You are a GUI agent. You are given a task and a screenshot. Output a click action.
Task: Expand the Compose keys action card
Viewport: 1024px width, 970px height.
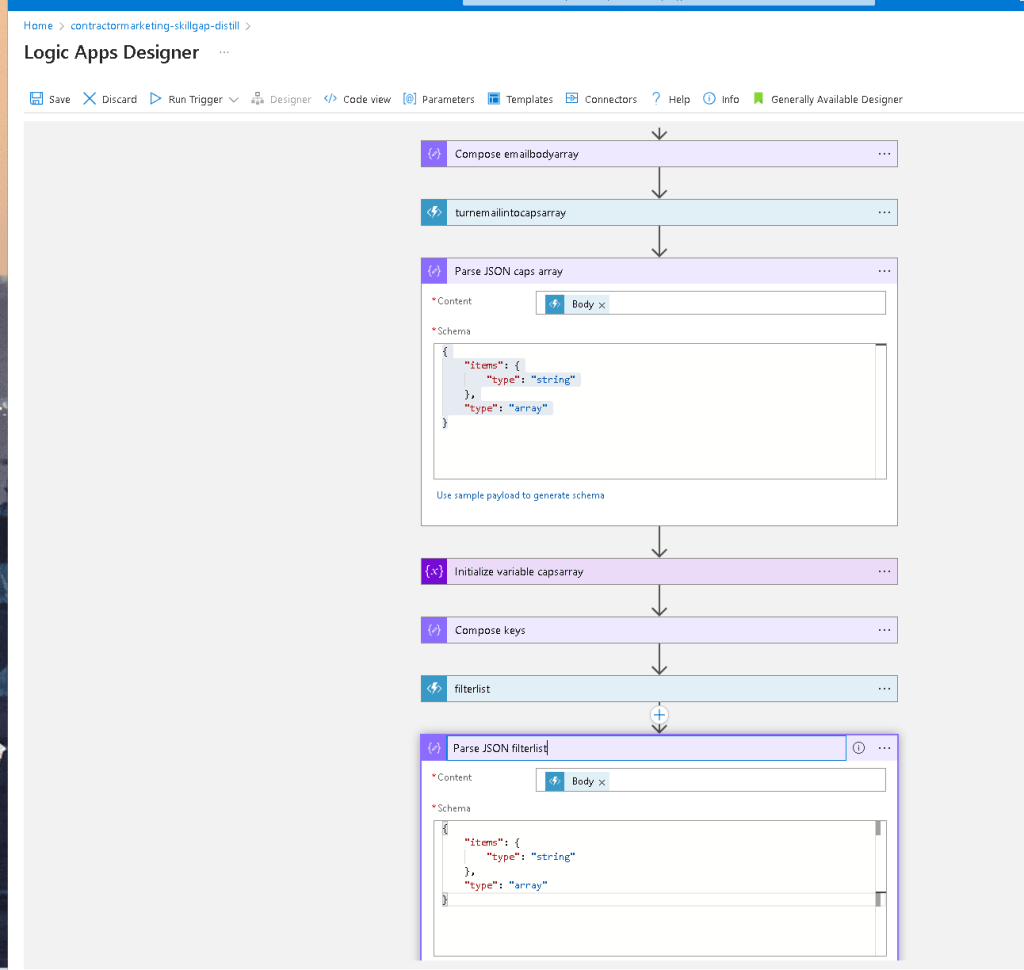coord(659,630)
